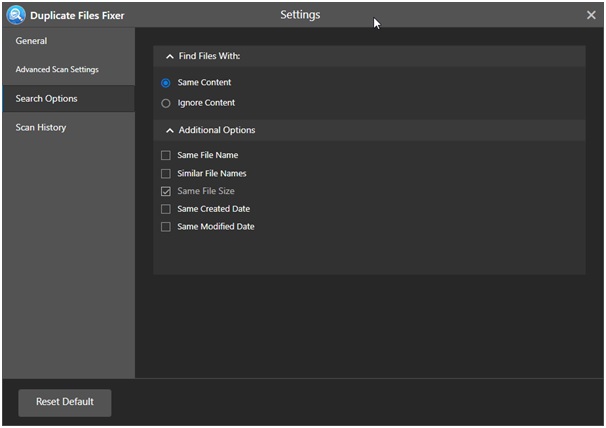This screenshot has width=606, height=428.
Task: Close the Settings window with X
Action: (591, 15)
